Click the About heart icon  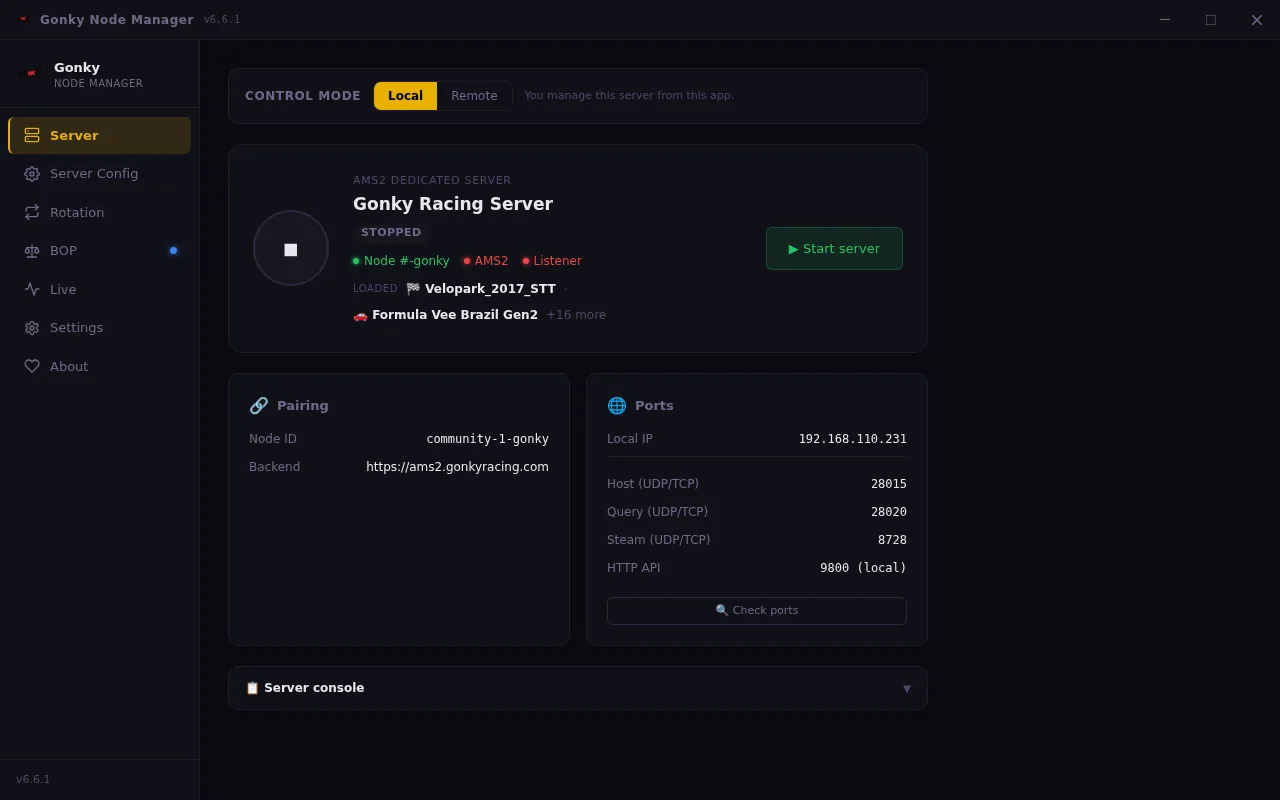pyautogui.click(x=32, y=366)
